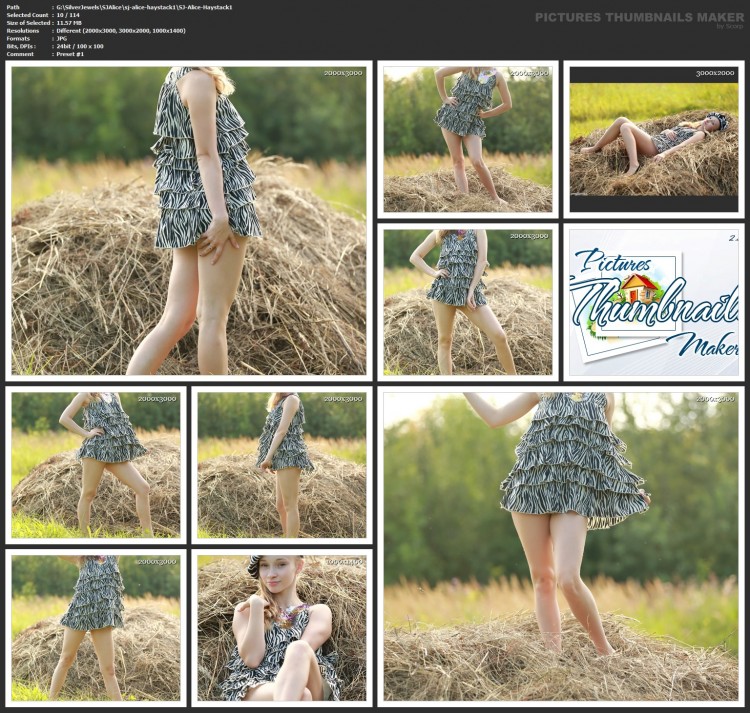750x713 pixels.
Task: Click the Selected Count value 10 / 114
Action: click(68, 15)
